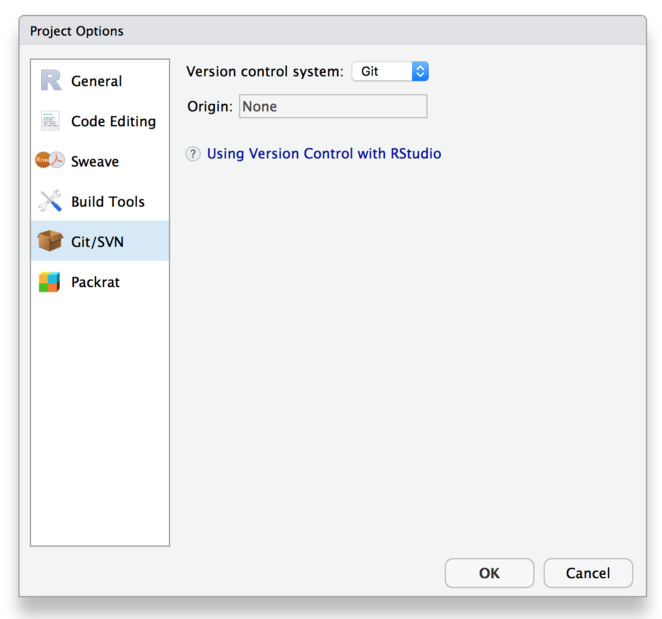
Task: Click the Code Editing document icon
Action: pyautogui.click(x=50, y=121)
